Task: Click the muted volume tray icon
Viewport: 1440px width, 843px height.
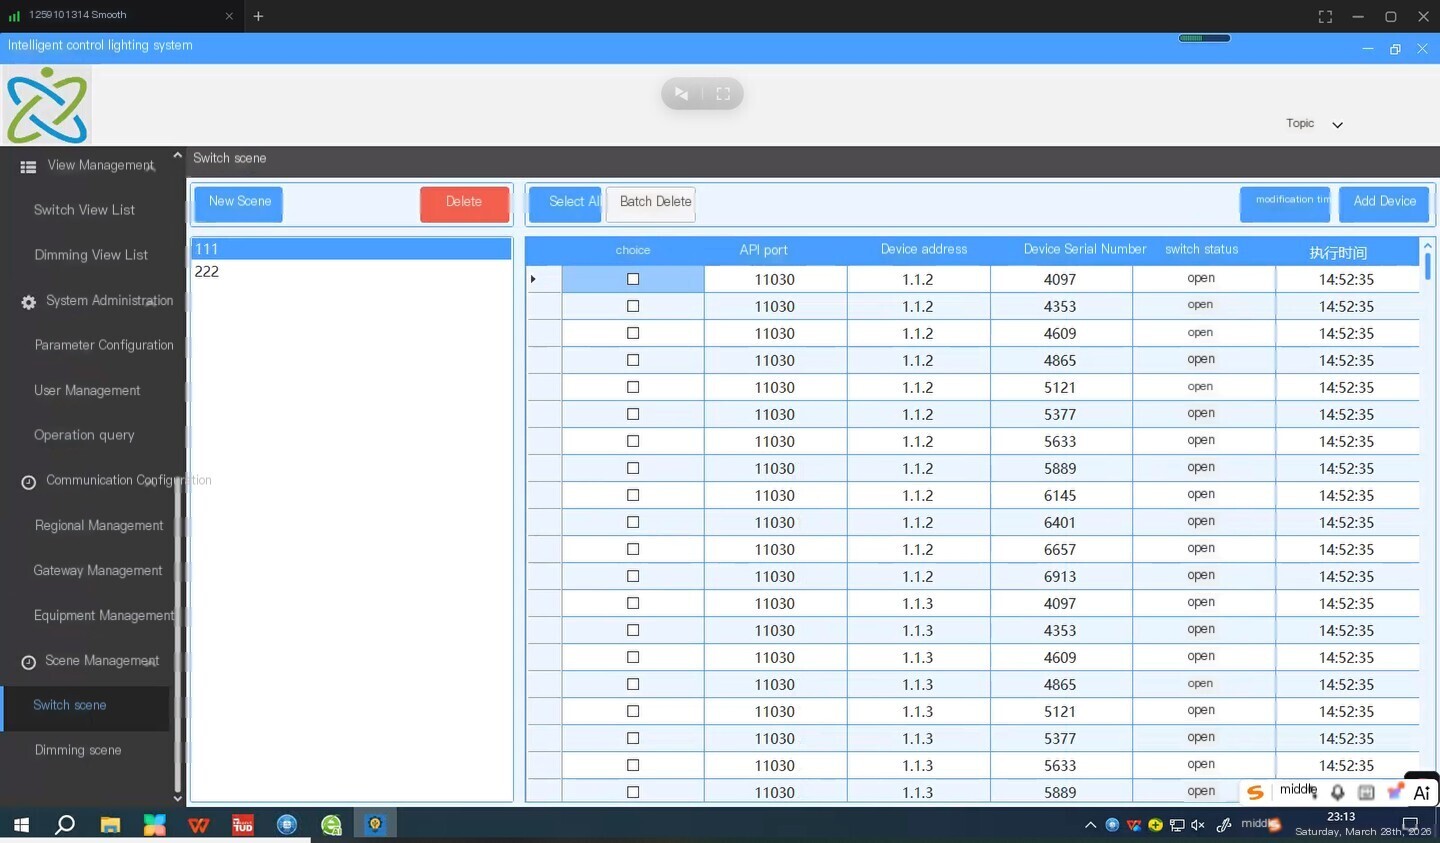Action: [1197, 825]
